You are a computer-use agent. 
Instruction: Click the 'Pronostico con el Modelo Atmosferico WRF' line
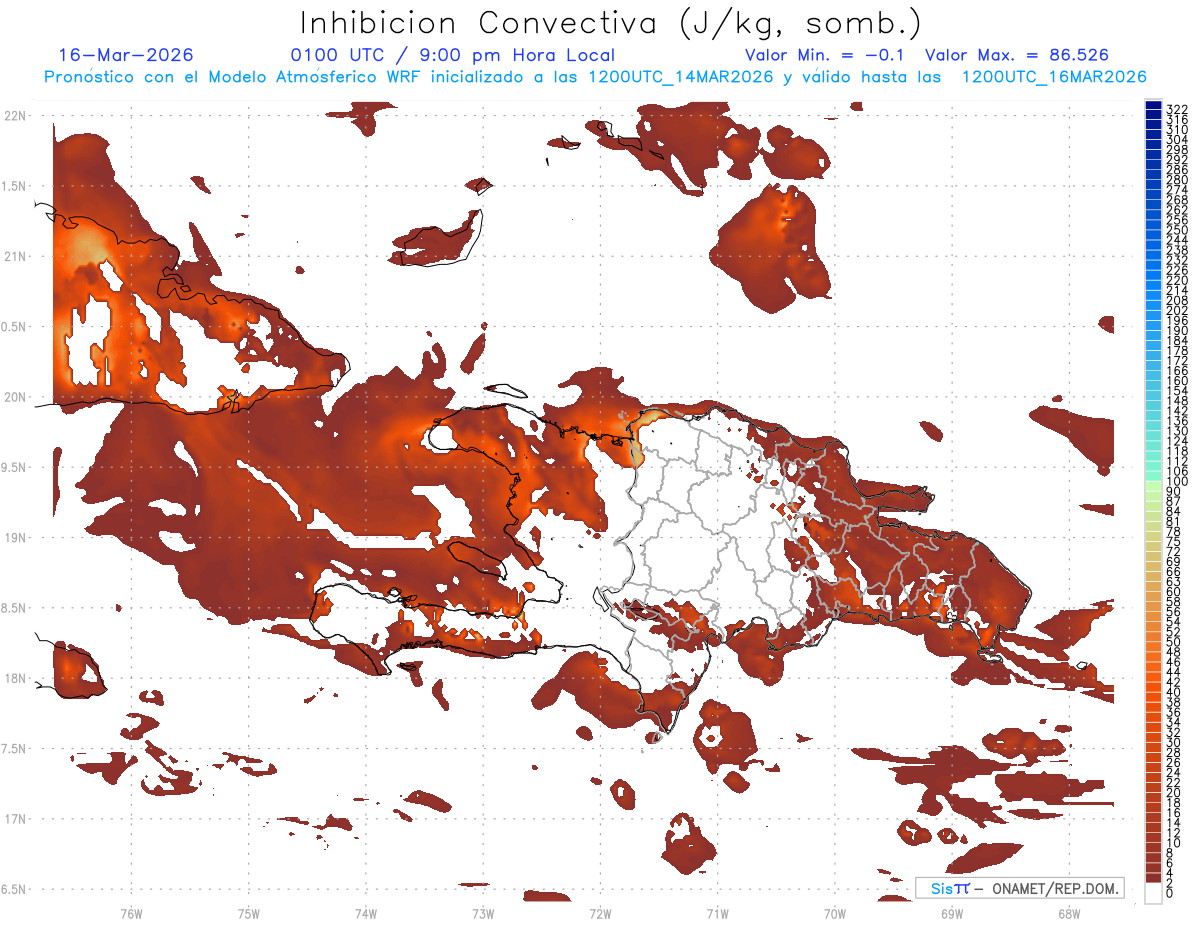594,77
